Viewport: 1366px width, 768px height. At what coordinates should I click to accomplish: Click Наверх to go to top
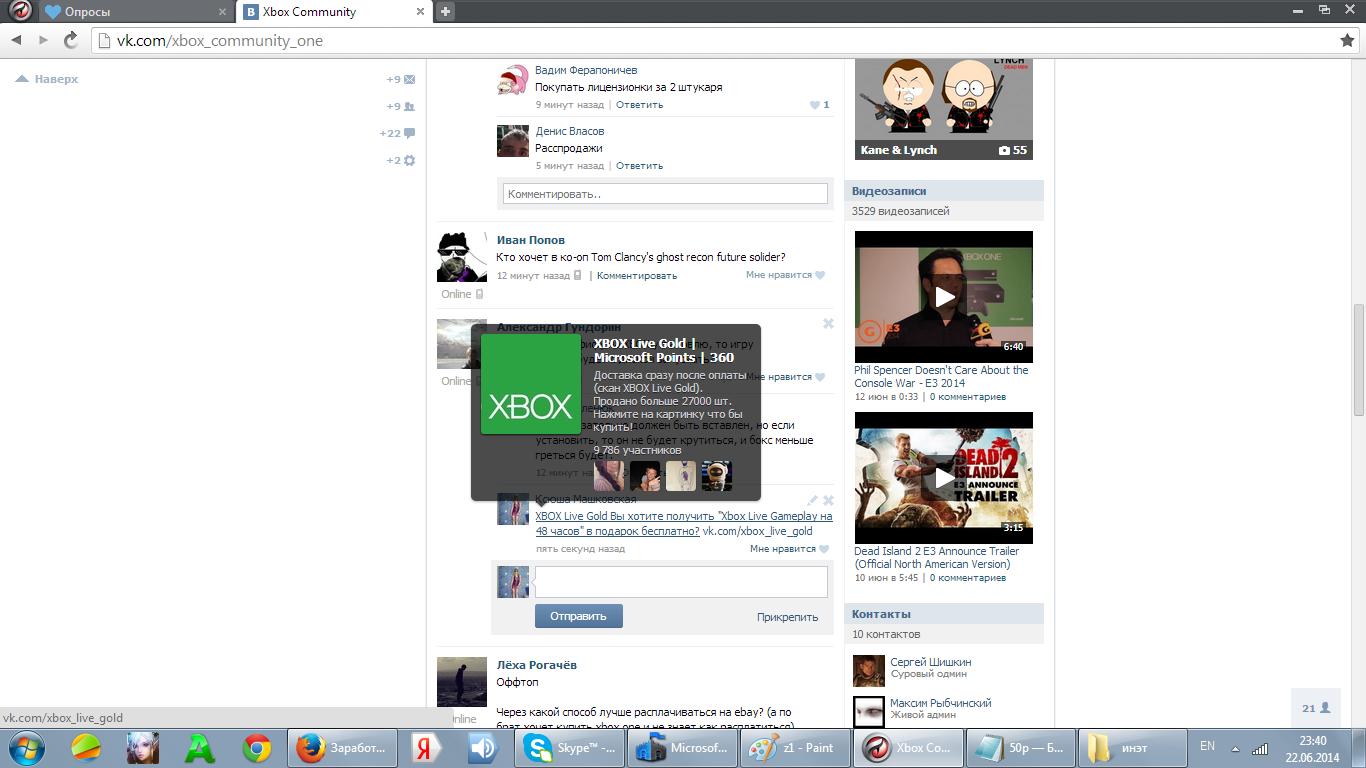pos(48,79)
